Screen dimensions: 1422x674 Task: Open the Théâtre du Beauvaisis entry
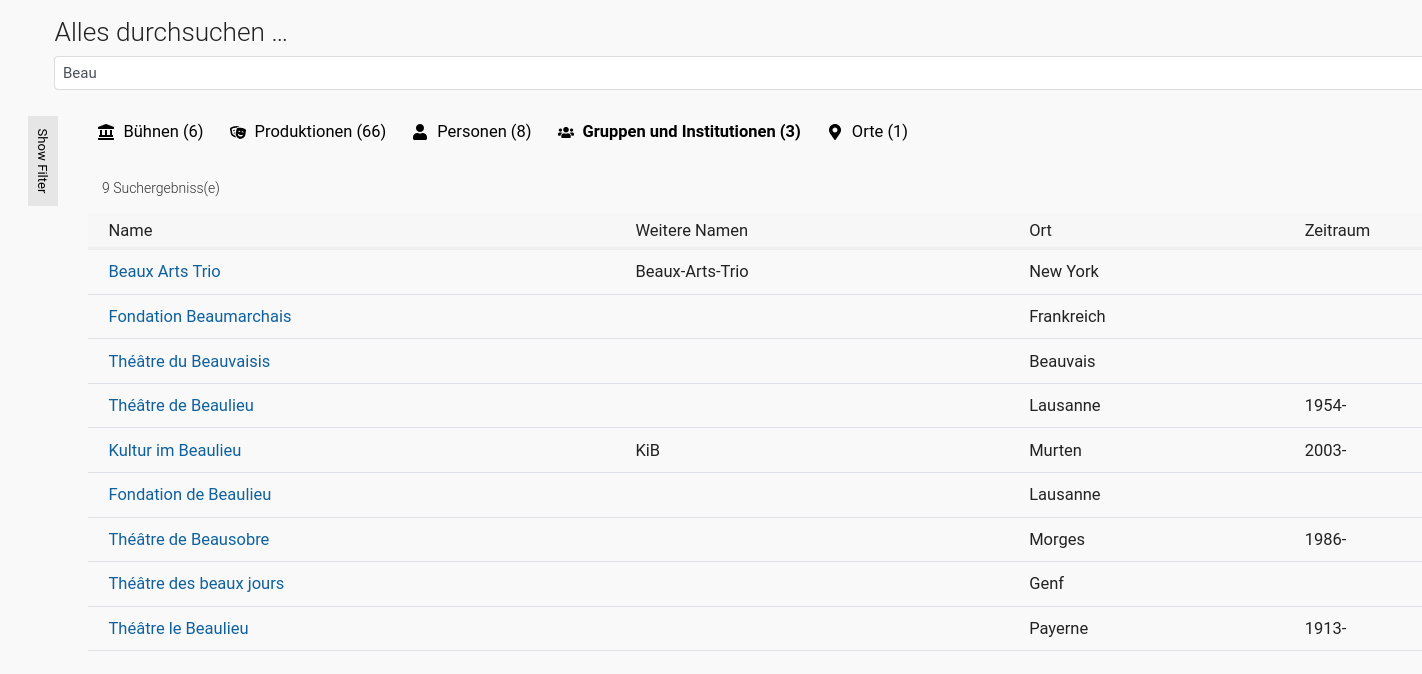(189, 361)
